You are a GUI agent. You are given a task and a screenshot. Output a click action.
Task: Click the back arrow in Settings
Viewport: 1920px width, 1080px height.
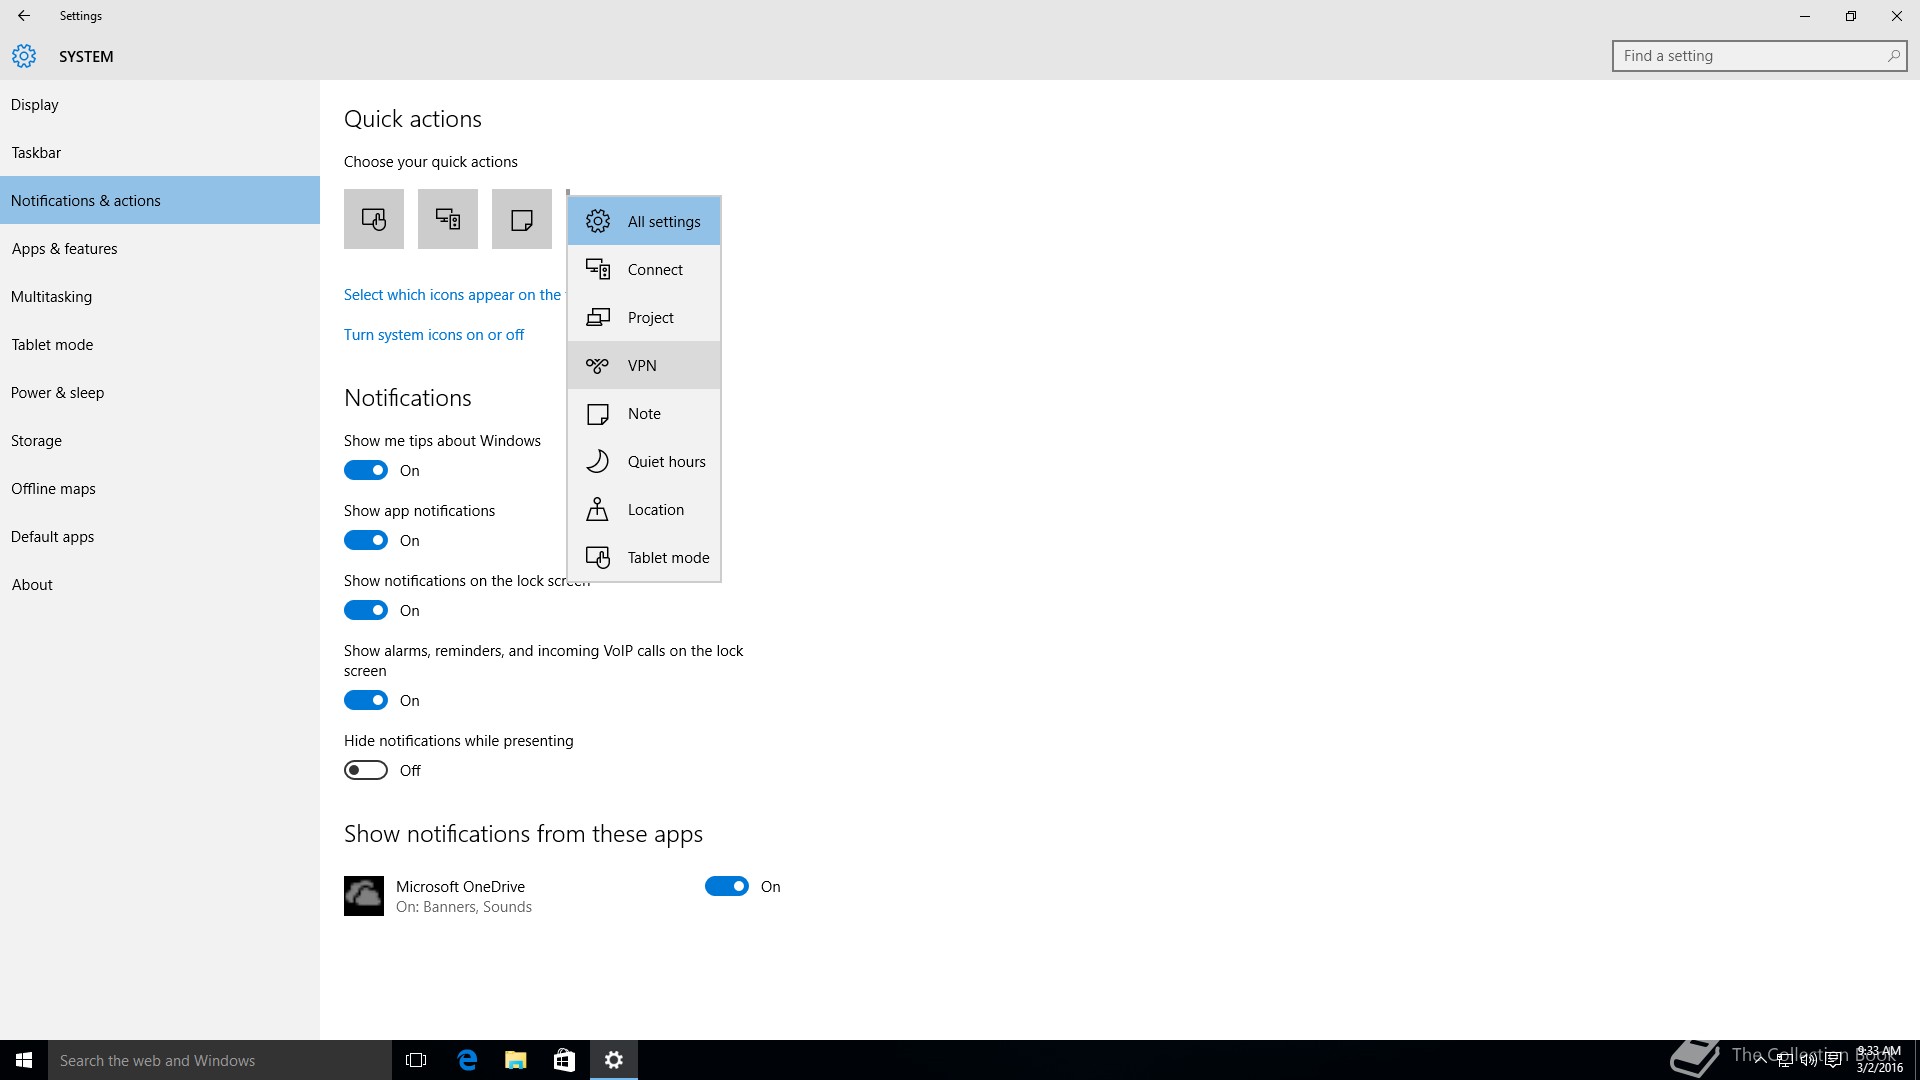24,16
